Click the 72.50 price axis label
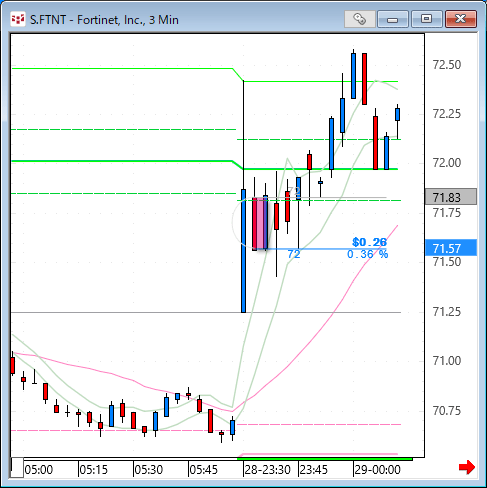 [447, 65]
